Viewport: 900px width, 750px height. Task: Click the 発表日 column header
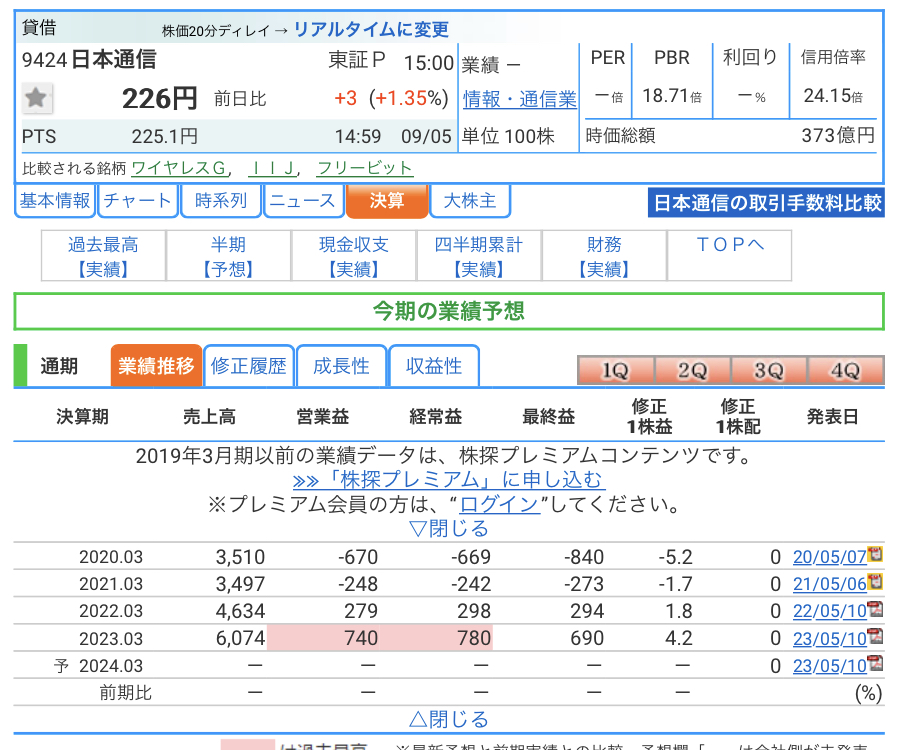(832, 417)
